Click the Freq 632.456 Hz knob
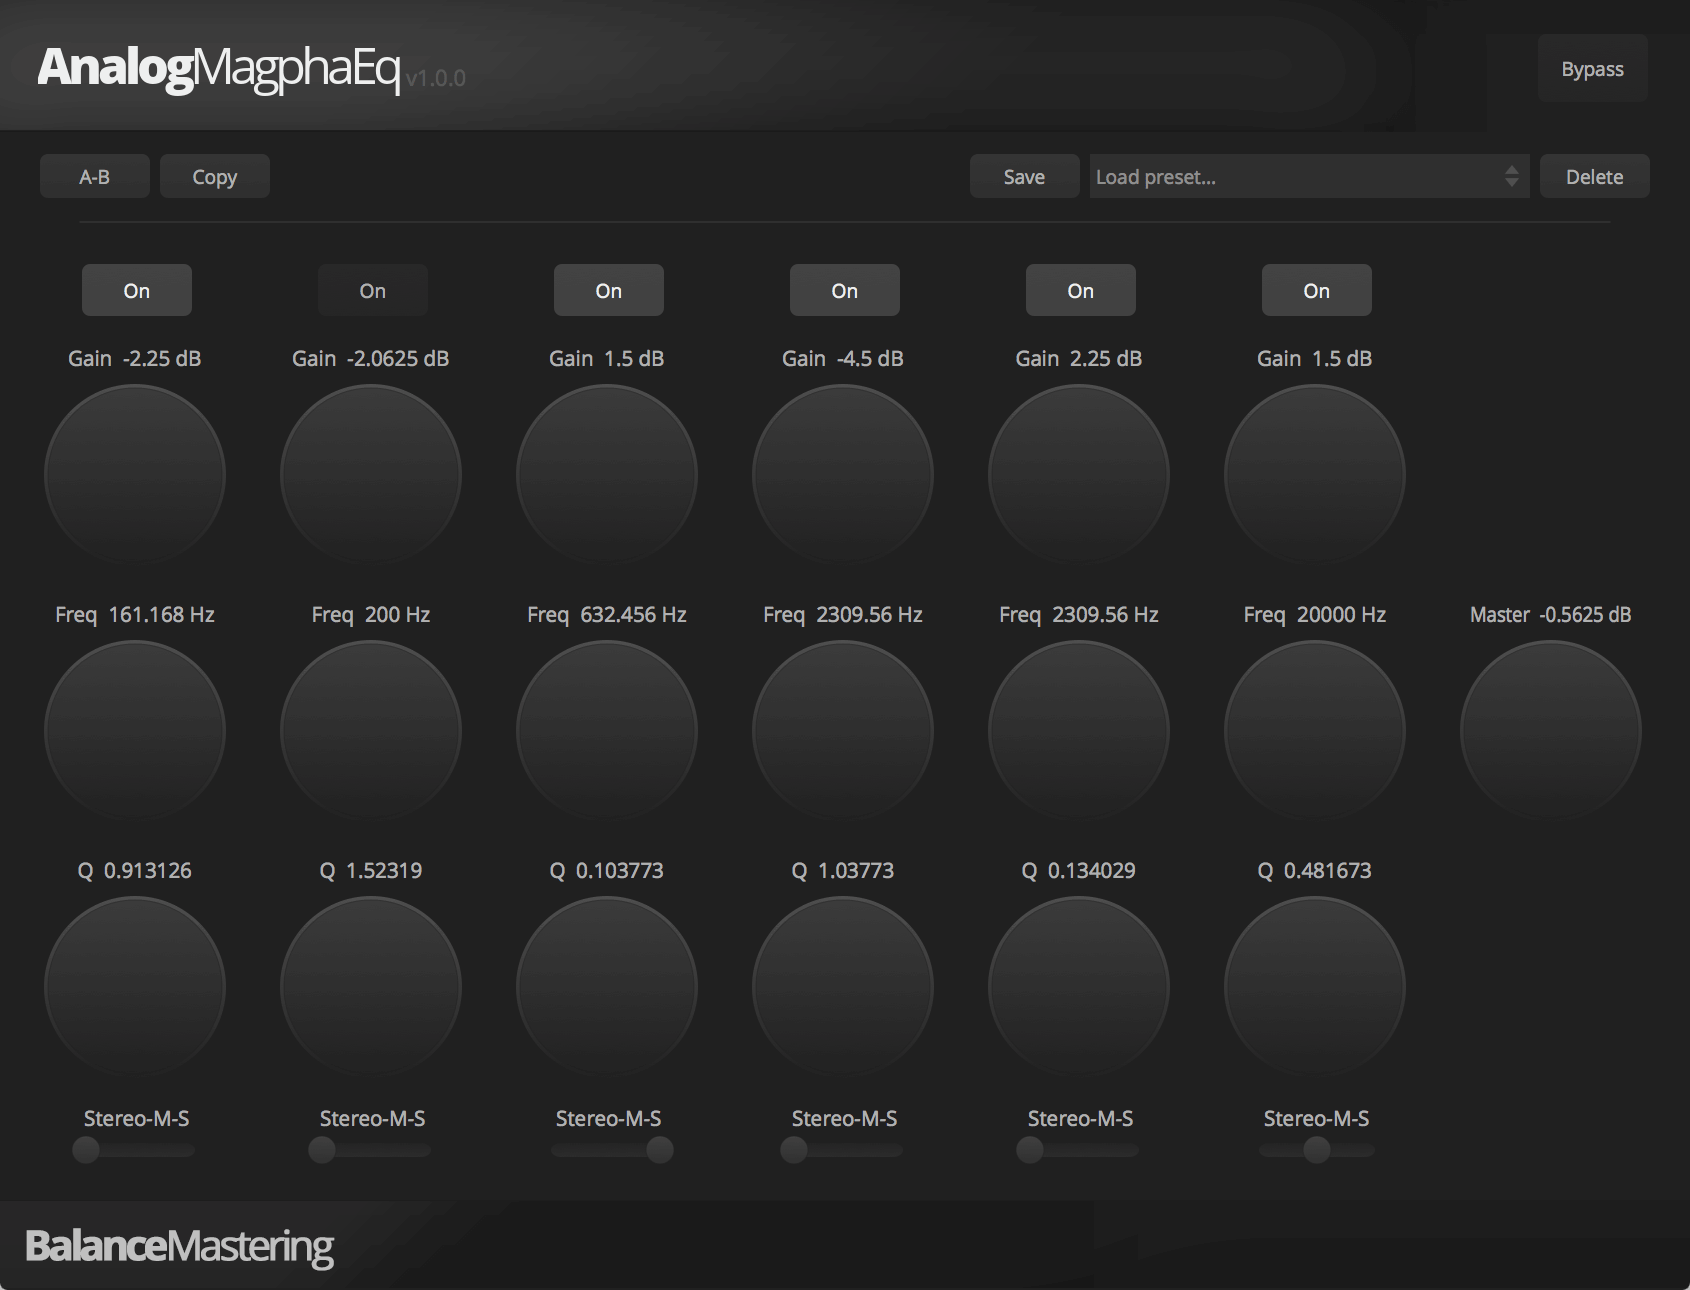This screenshot has height=1290, width=1690. (x=607, y=731)
